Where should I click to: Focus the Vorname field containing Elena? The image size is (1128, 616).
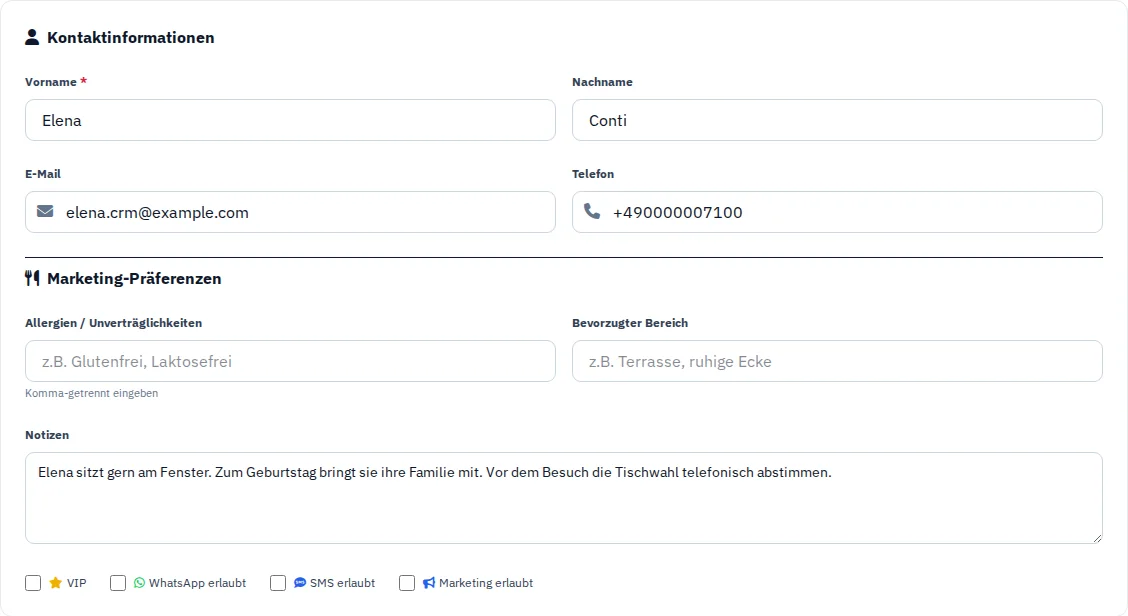pyautogui.click(x=290, y=120)
